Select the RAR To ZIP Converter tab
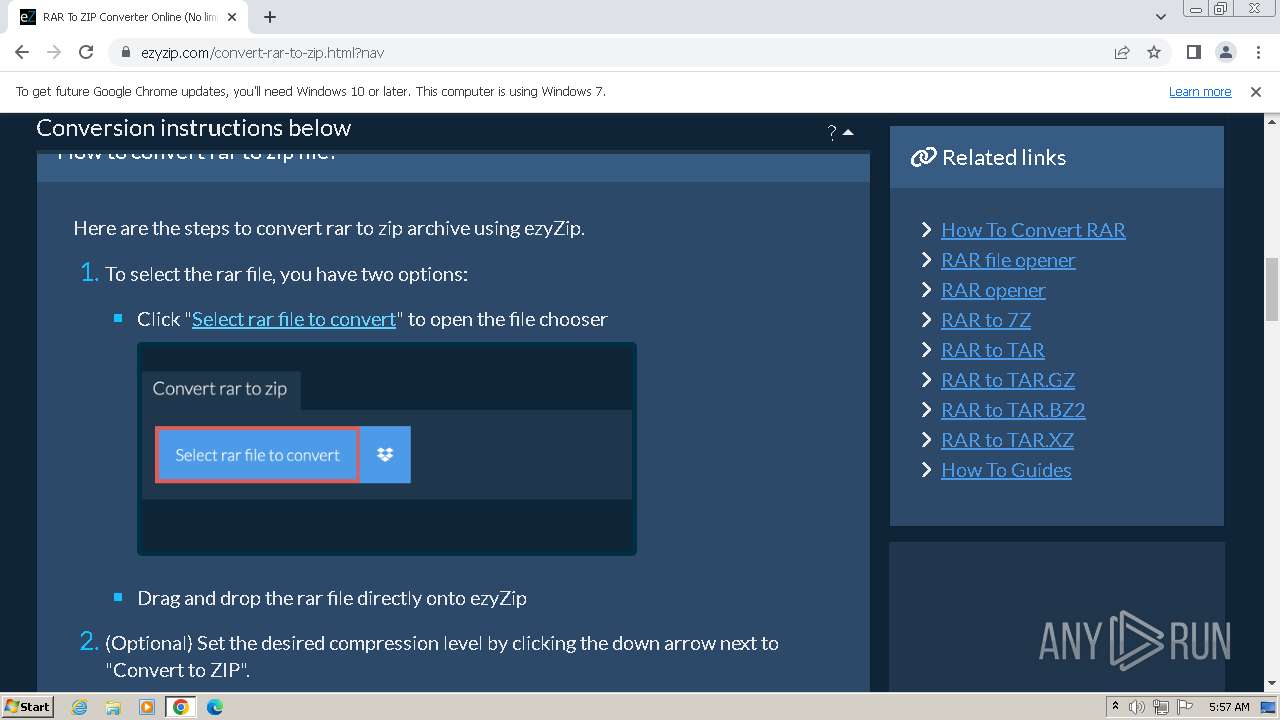 130,17
